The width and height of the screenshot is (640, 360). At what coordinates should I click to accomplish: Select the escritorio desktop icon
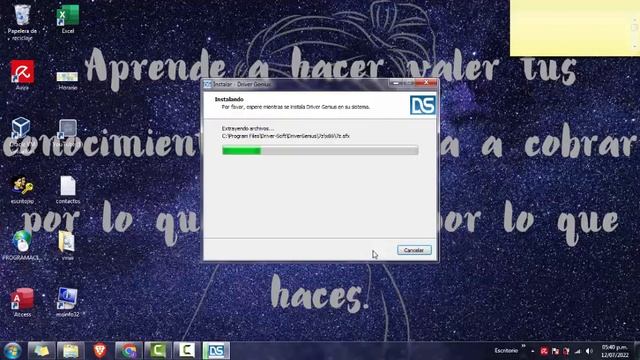tap(22, 189)
